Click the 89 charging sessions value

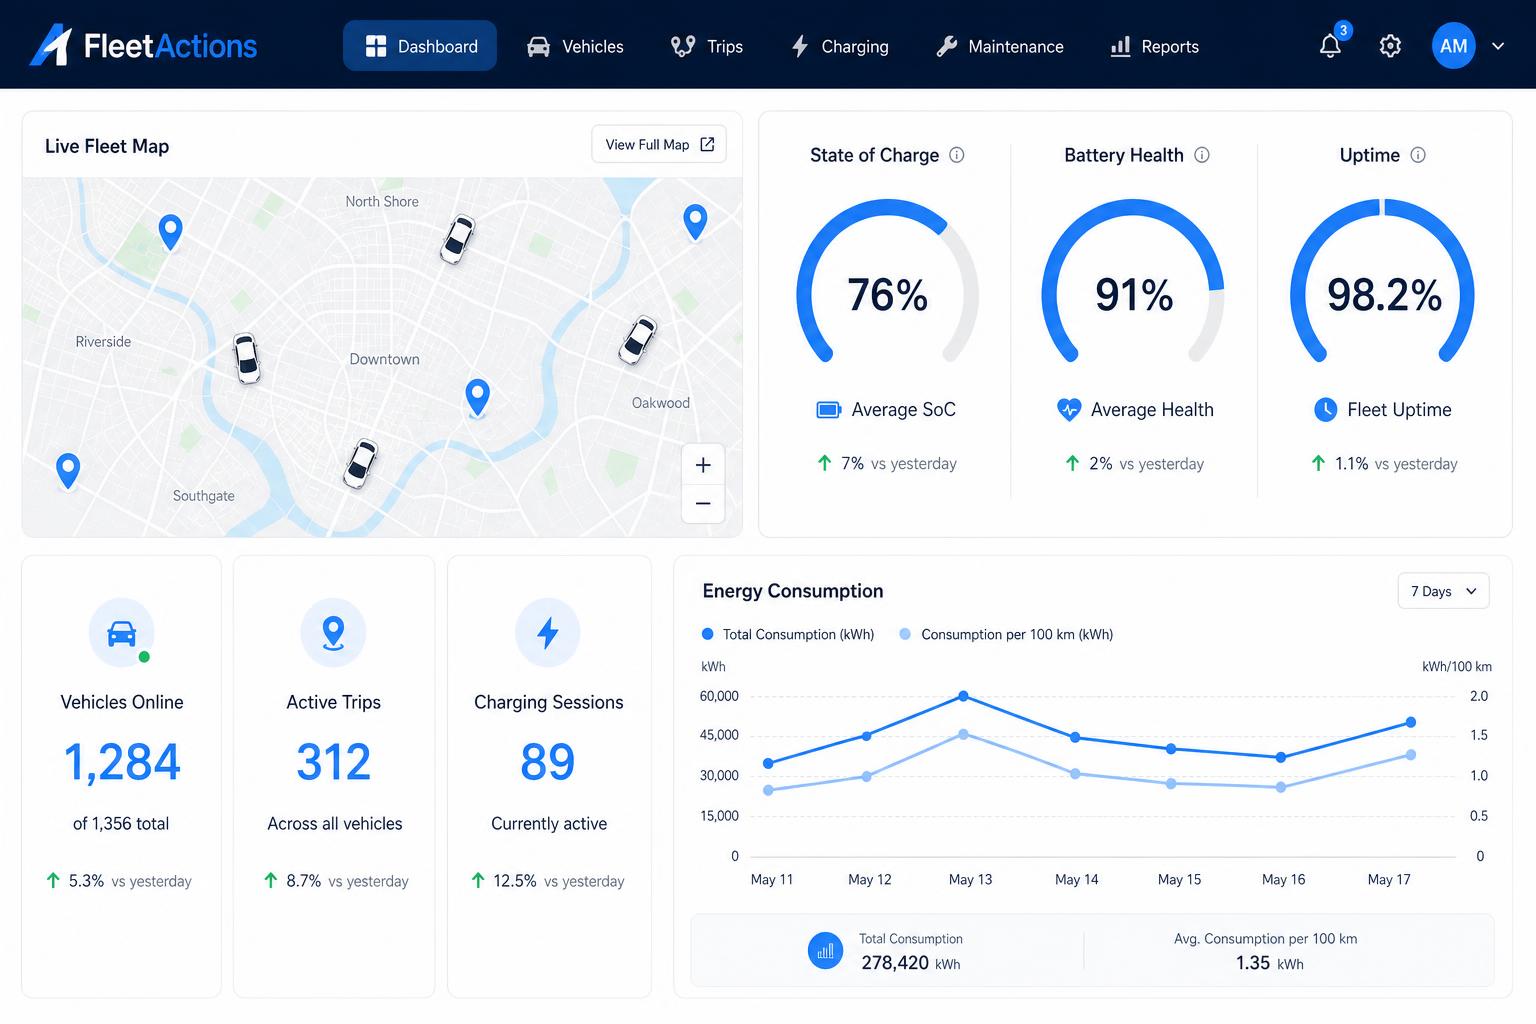[x=548, y=762]
